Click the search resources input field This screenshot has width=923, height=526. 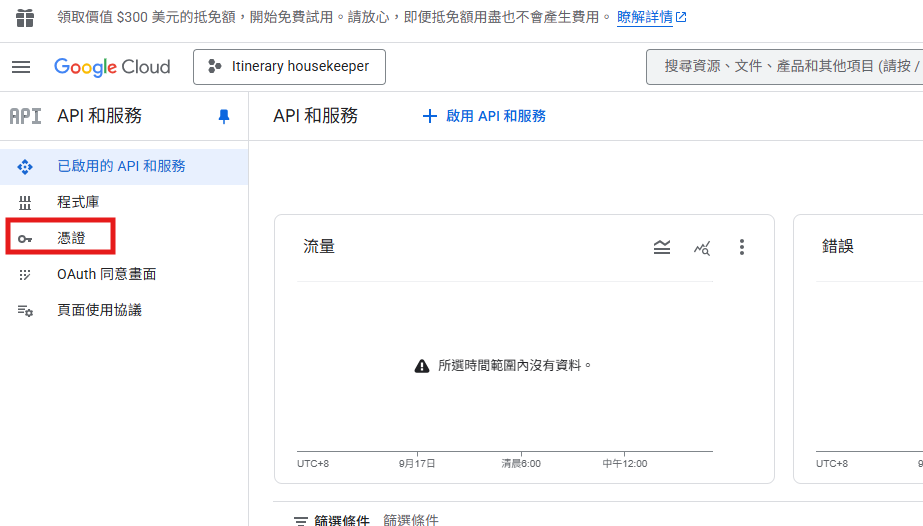click(x=785, y=67)
